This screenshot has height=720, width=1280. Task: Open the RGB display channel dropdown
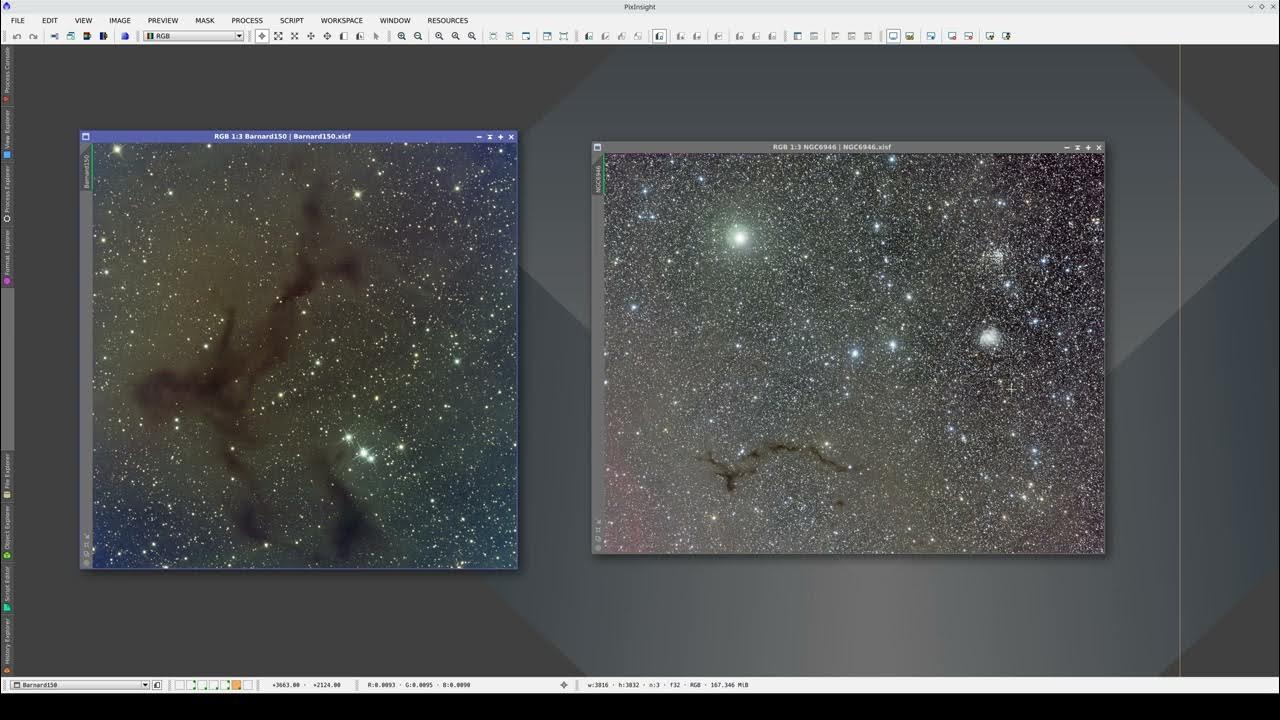[194, 36]
